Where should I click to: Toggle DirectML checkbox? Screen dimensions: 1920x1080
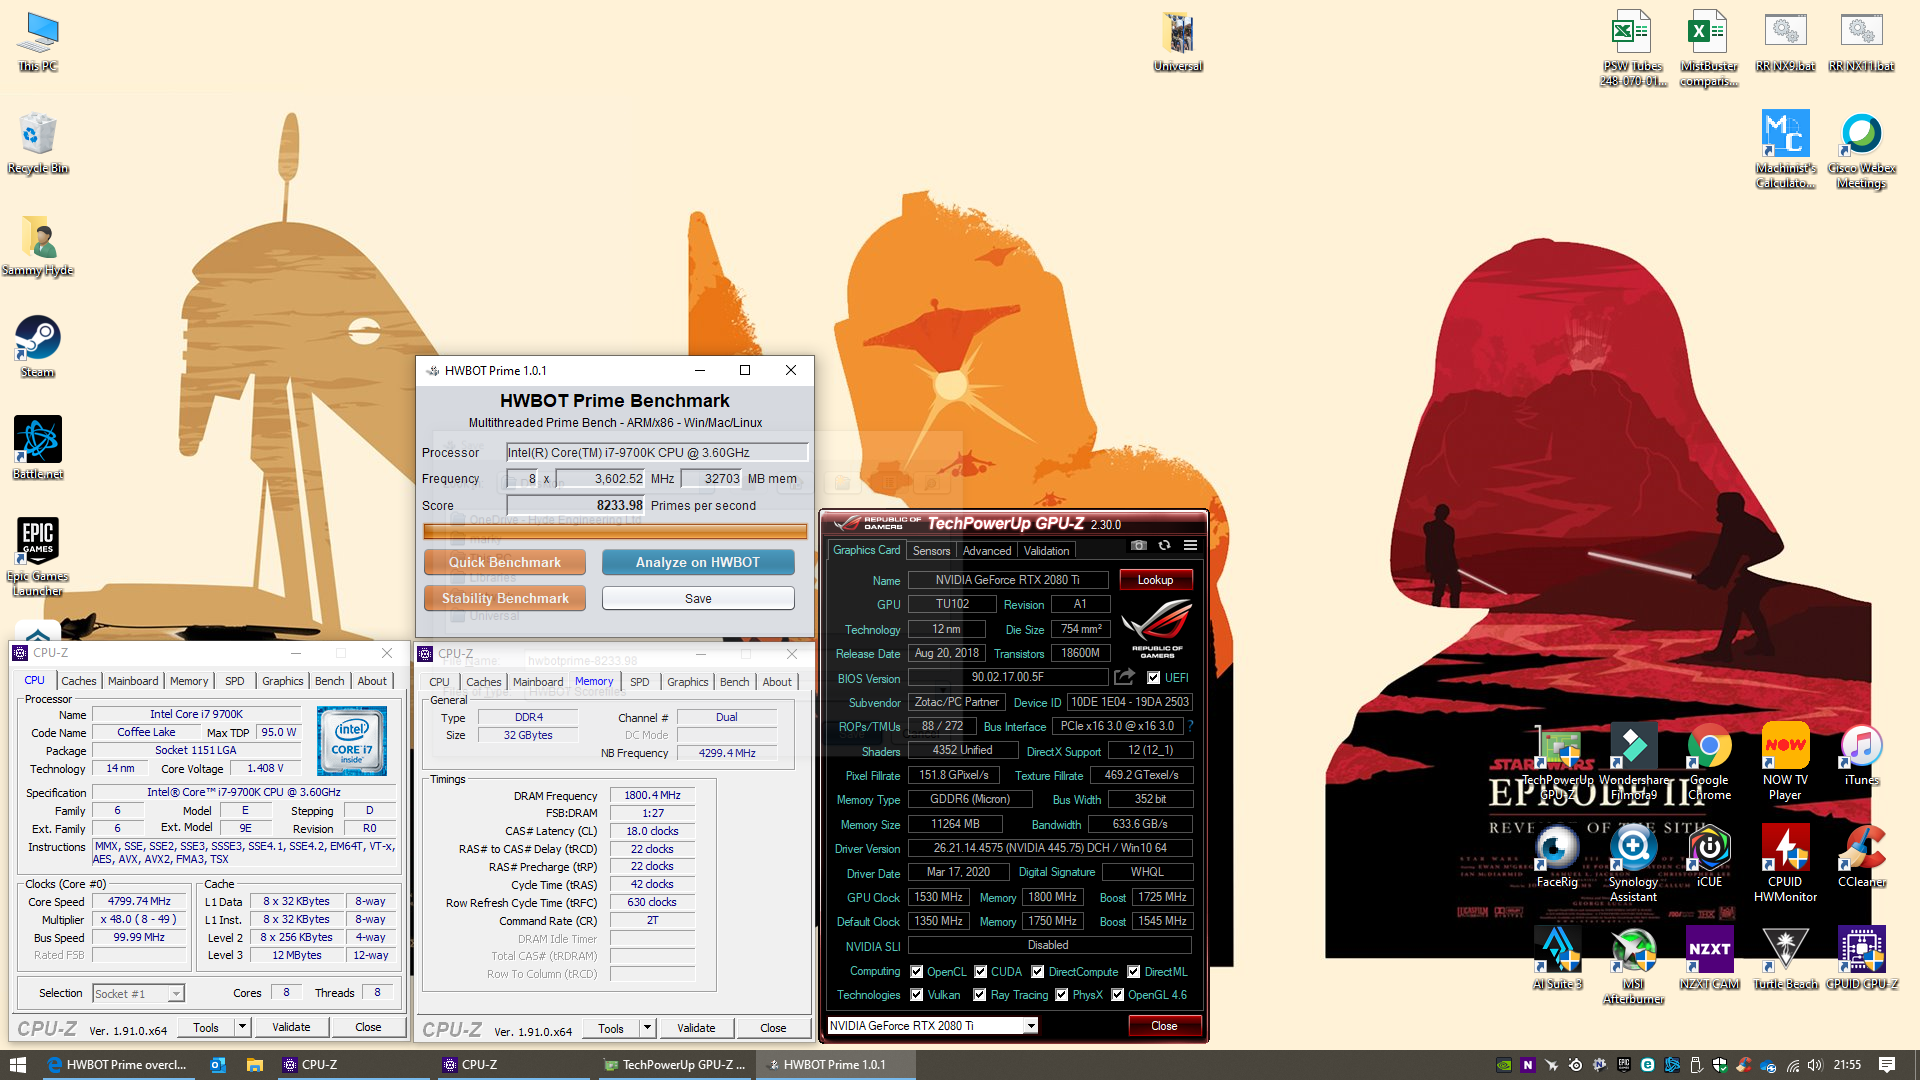[x=1133, y=972]
